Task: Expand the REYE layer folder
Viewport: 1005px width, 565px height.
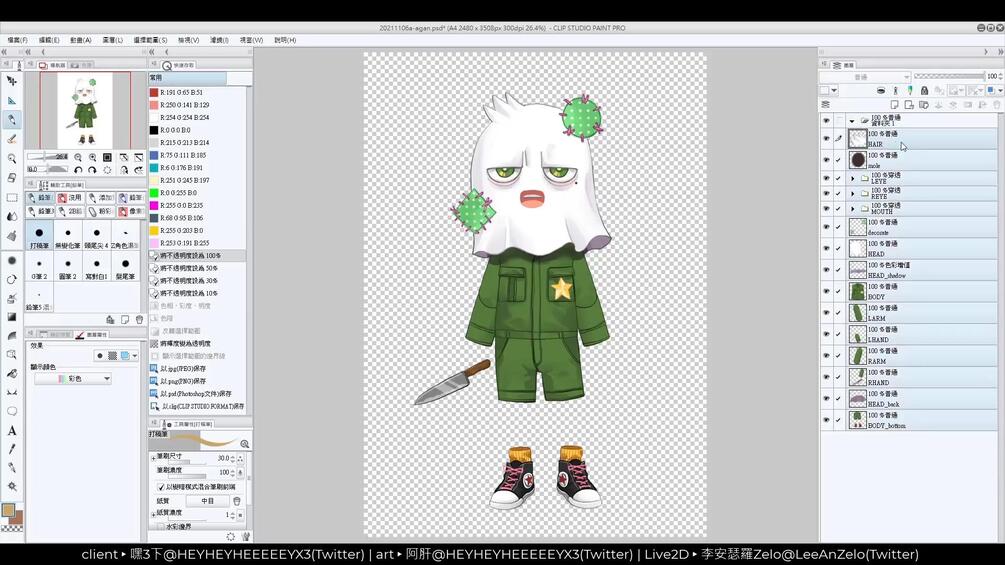Action: [x=852, y=193]
